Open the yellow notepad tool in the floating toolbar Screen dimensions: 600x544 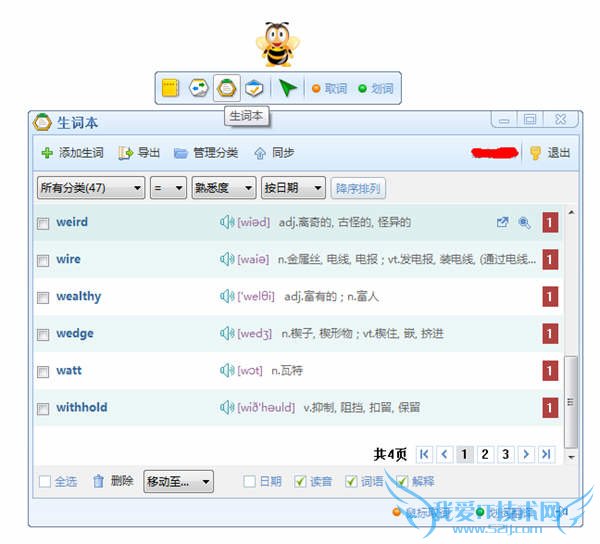click(170, 88)
